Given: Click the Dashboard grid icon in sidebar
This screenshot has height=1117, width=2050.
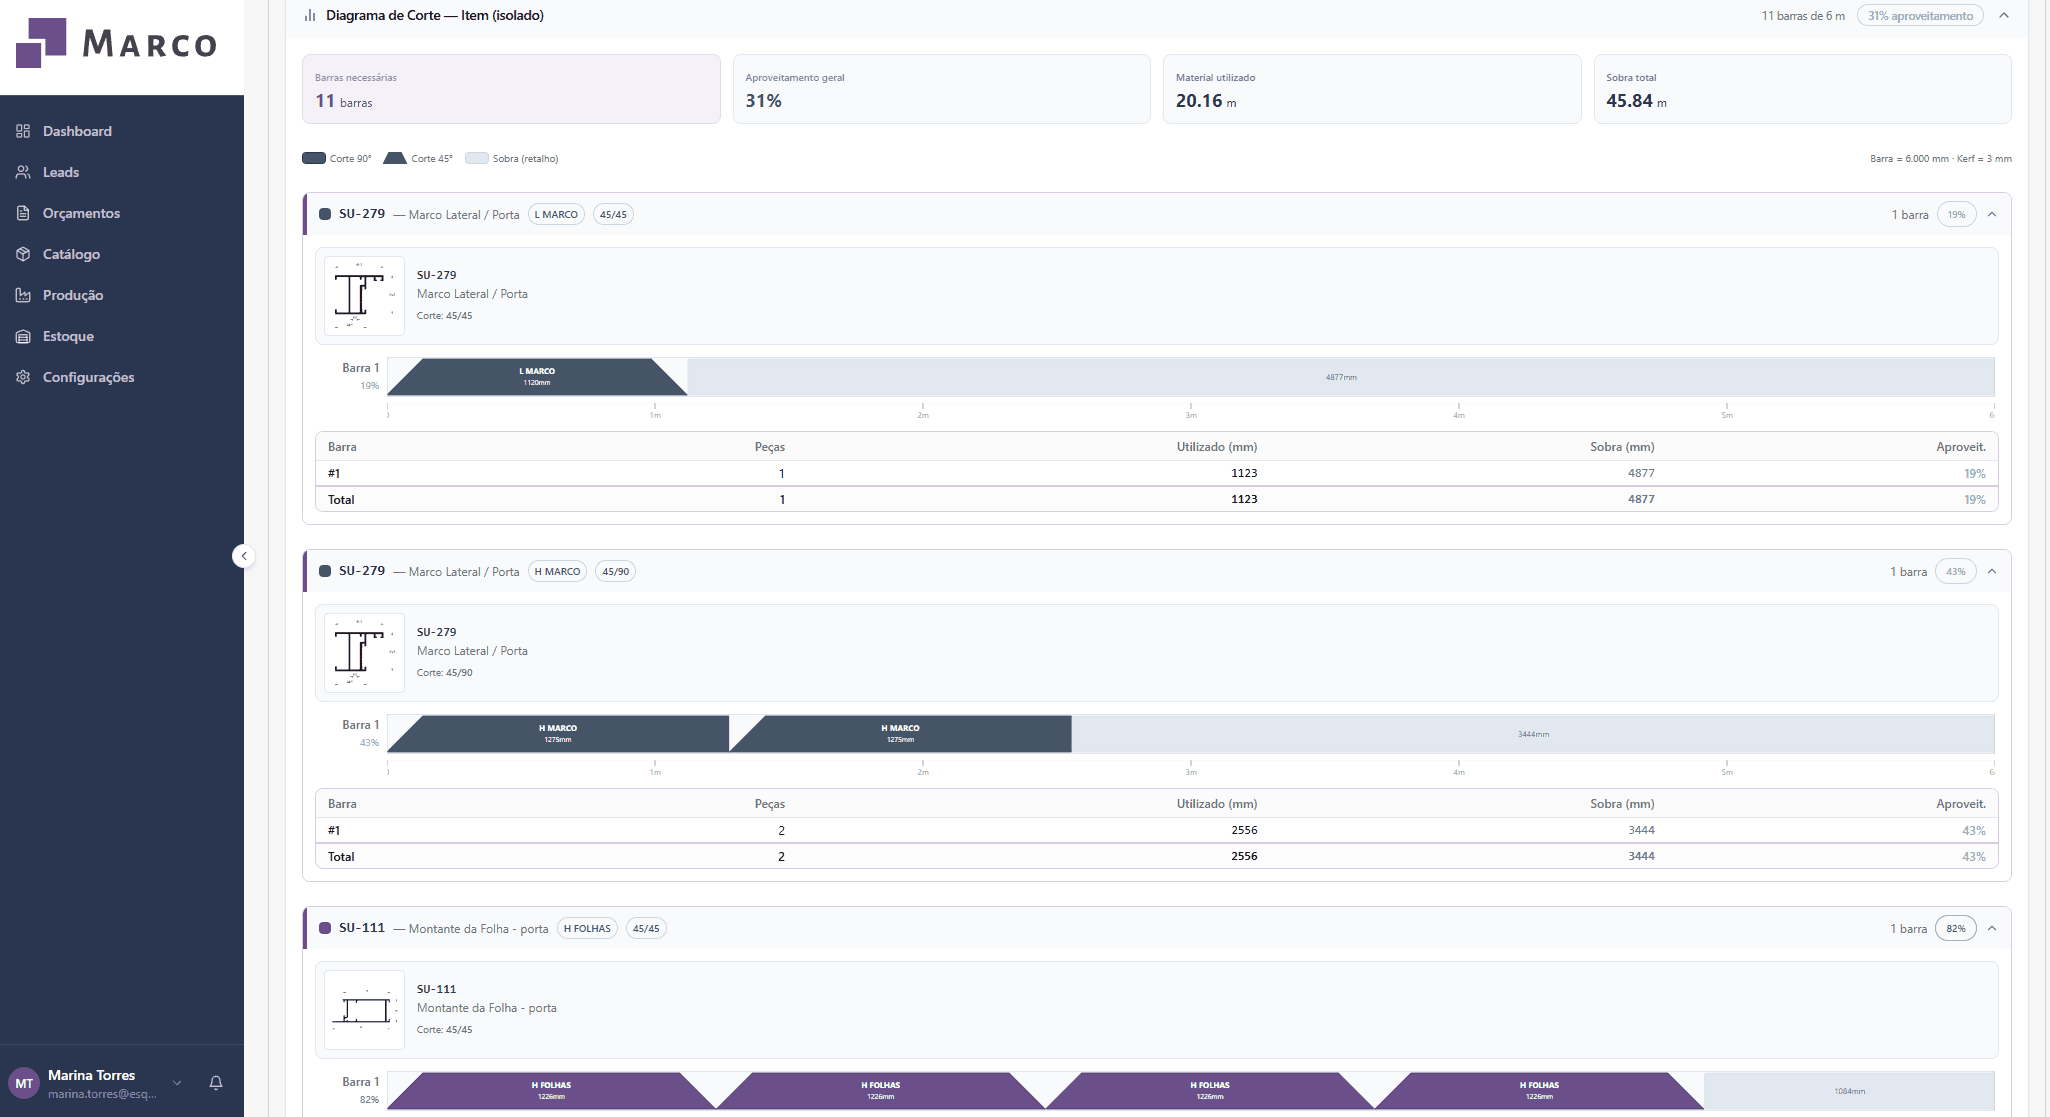Looking at the screenshot, I should tap(23, 131).
